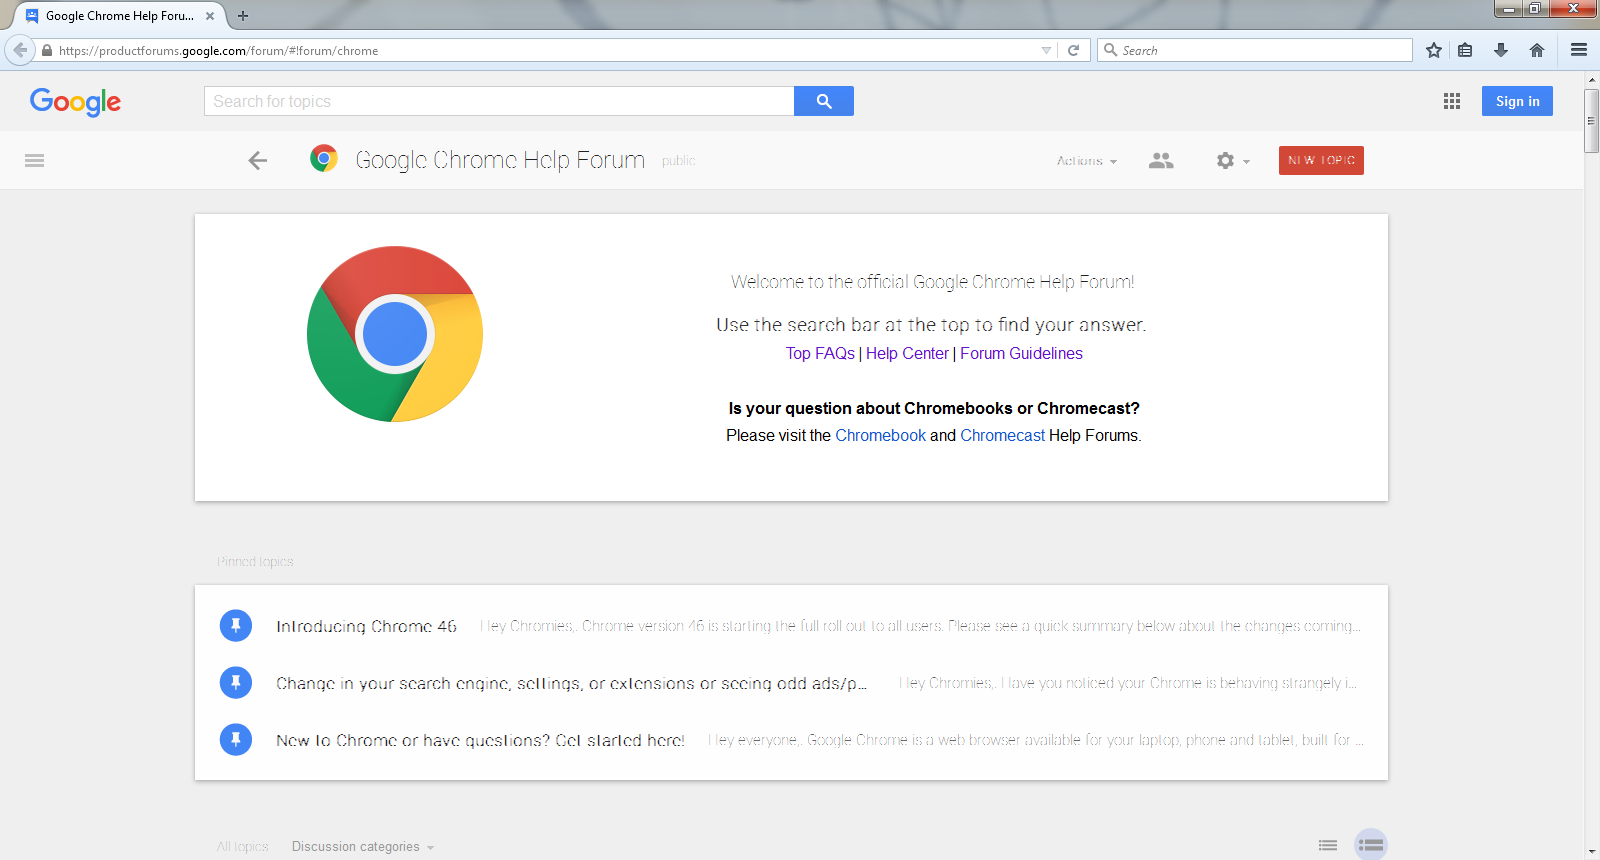Open the downloads arrow icon
Viewport: 1600px width, 860px height.
(x=1501, y=50)
